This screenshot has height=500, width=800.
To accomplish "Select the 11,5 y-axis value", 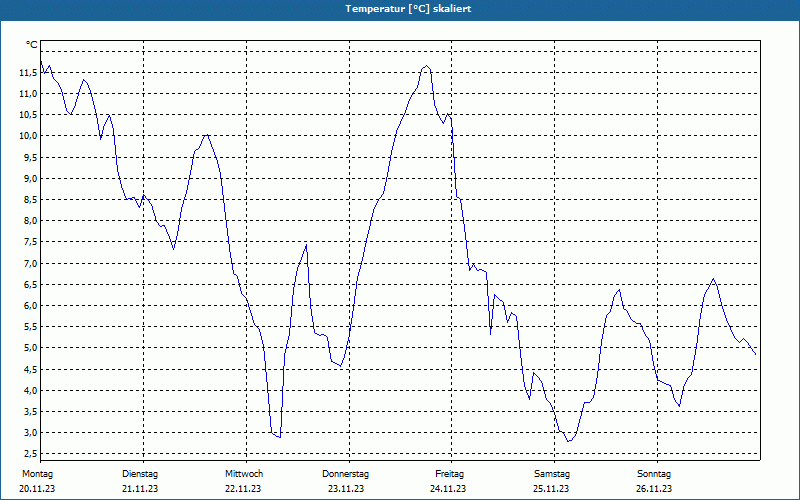I will pyautogui.click(x=28, y=73).
